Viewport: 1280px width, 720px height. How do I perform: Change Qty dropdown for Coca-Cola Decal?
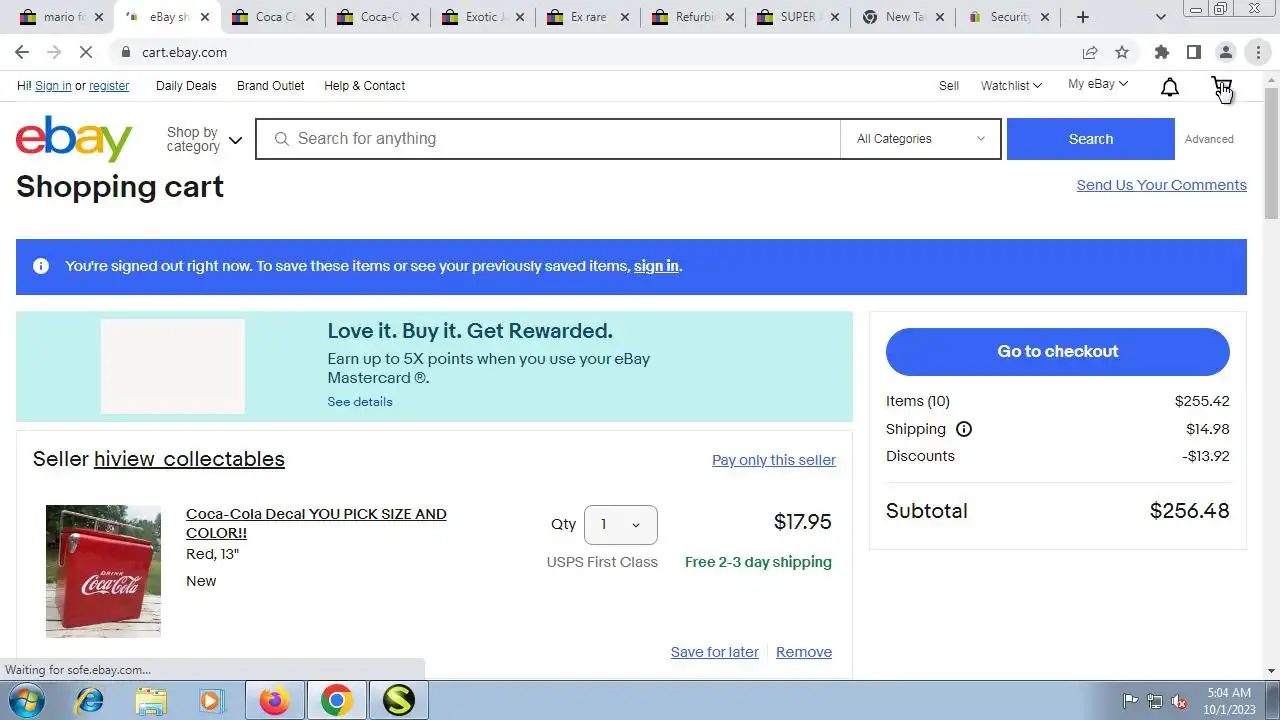point(620,525)
